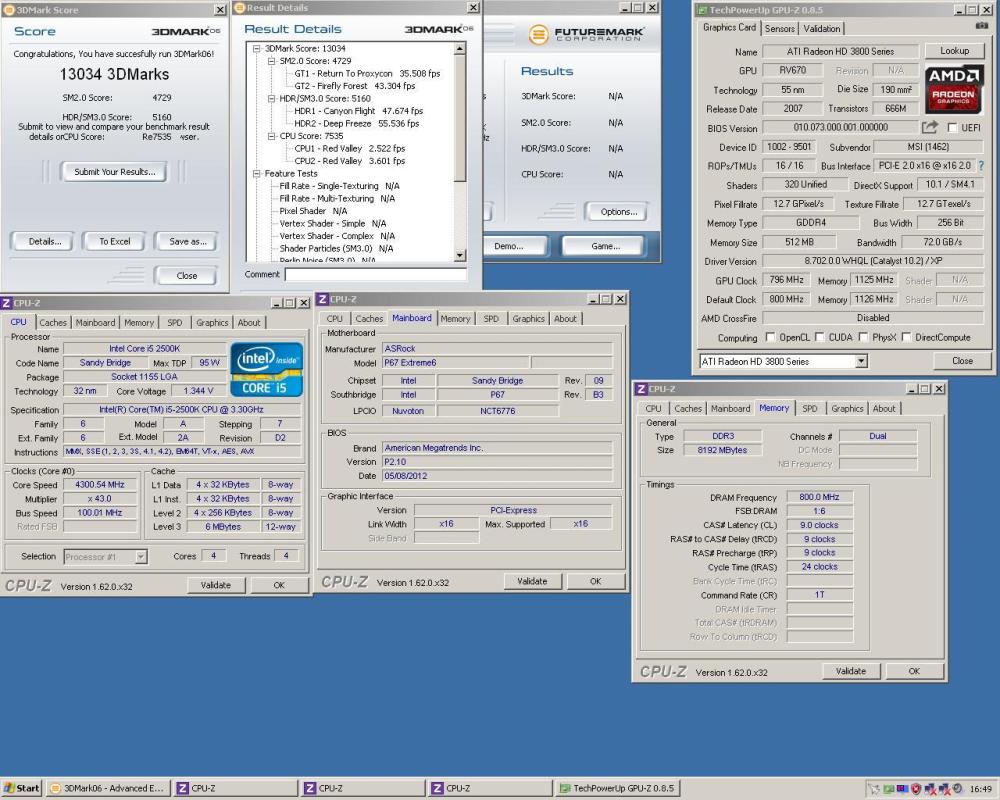Image resolution: width=1000 pixels, height=800 pixels.
Task: Collapse the CPU Score tree node
Action: 271,137
